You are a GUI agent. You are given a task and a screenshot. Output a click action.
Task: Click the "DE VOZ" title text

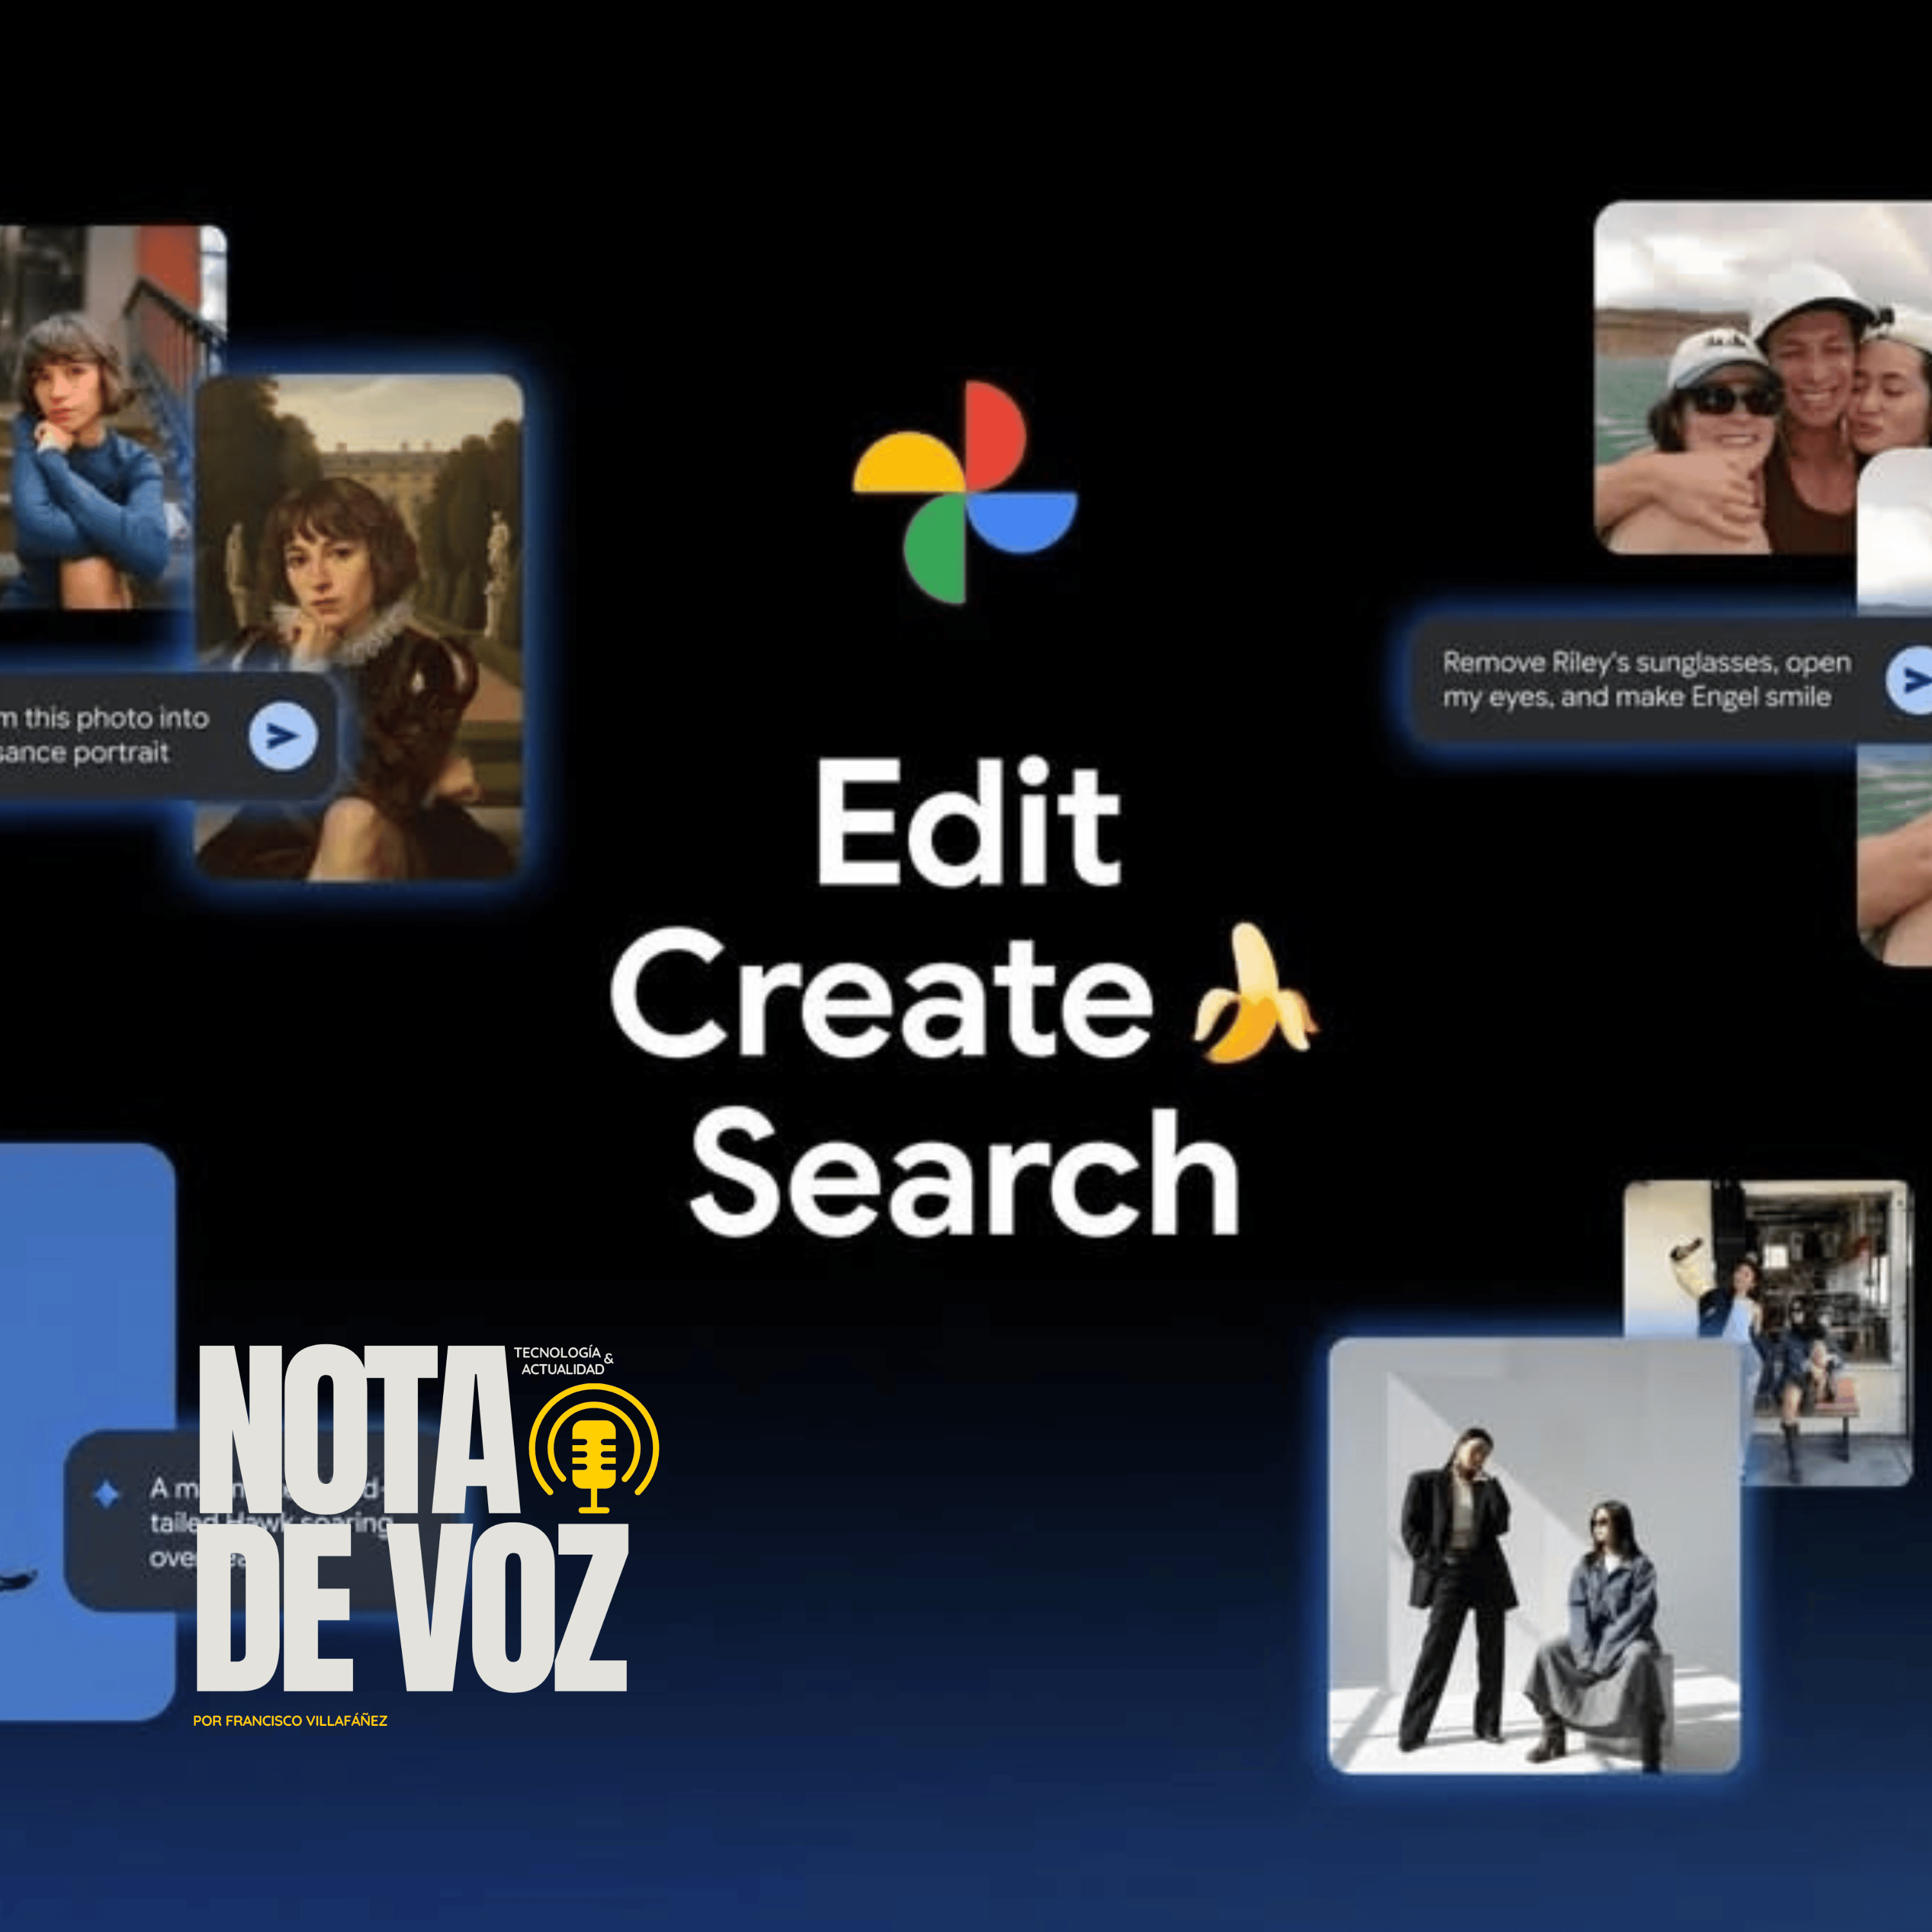click(412, 1608)
